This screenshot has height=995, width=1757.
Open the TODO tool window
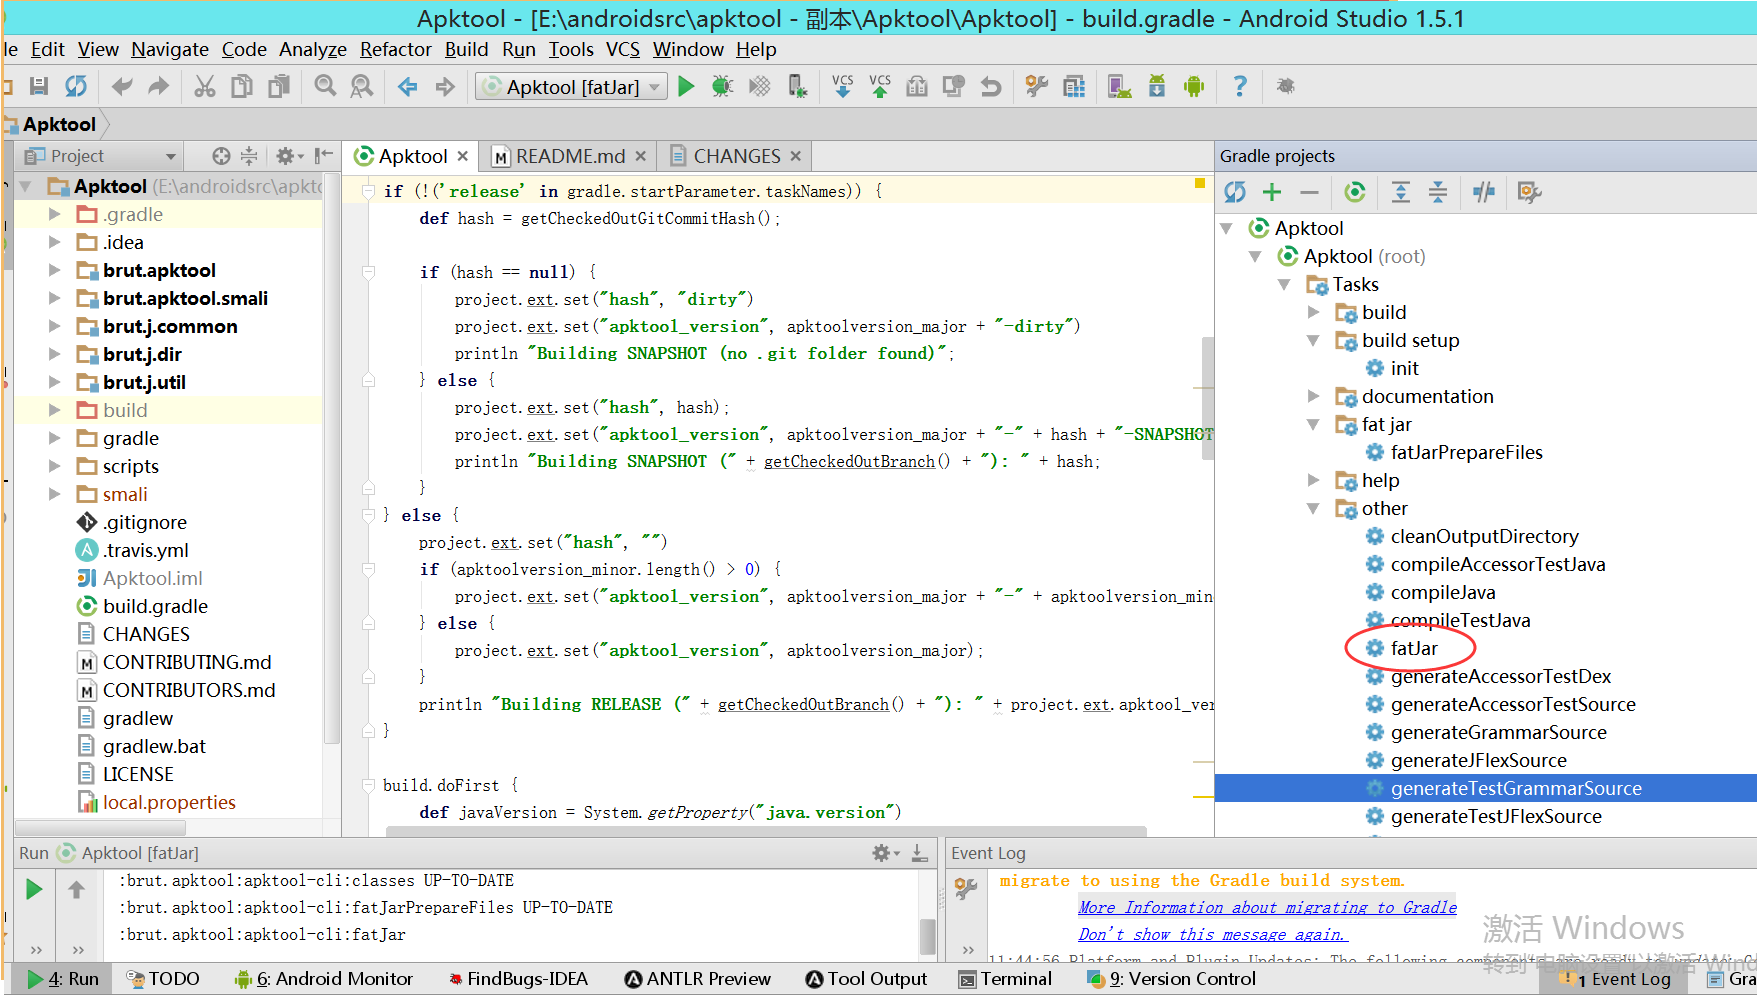coord(163,979)
